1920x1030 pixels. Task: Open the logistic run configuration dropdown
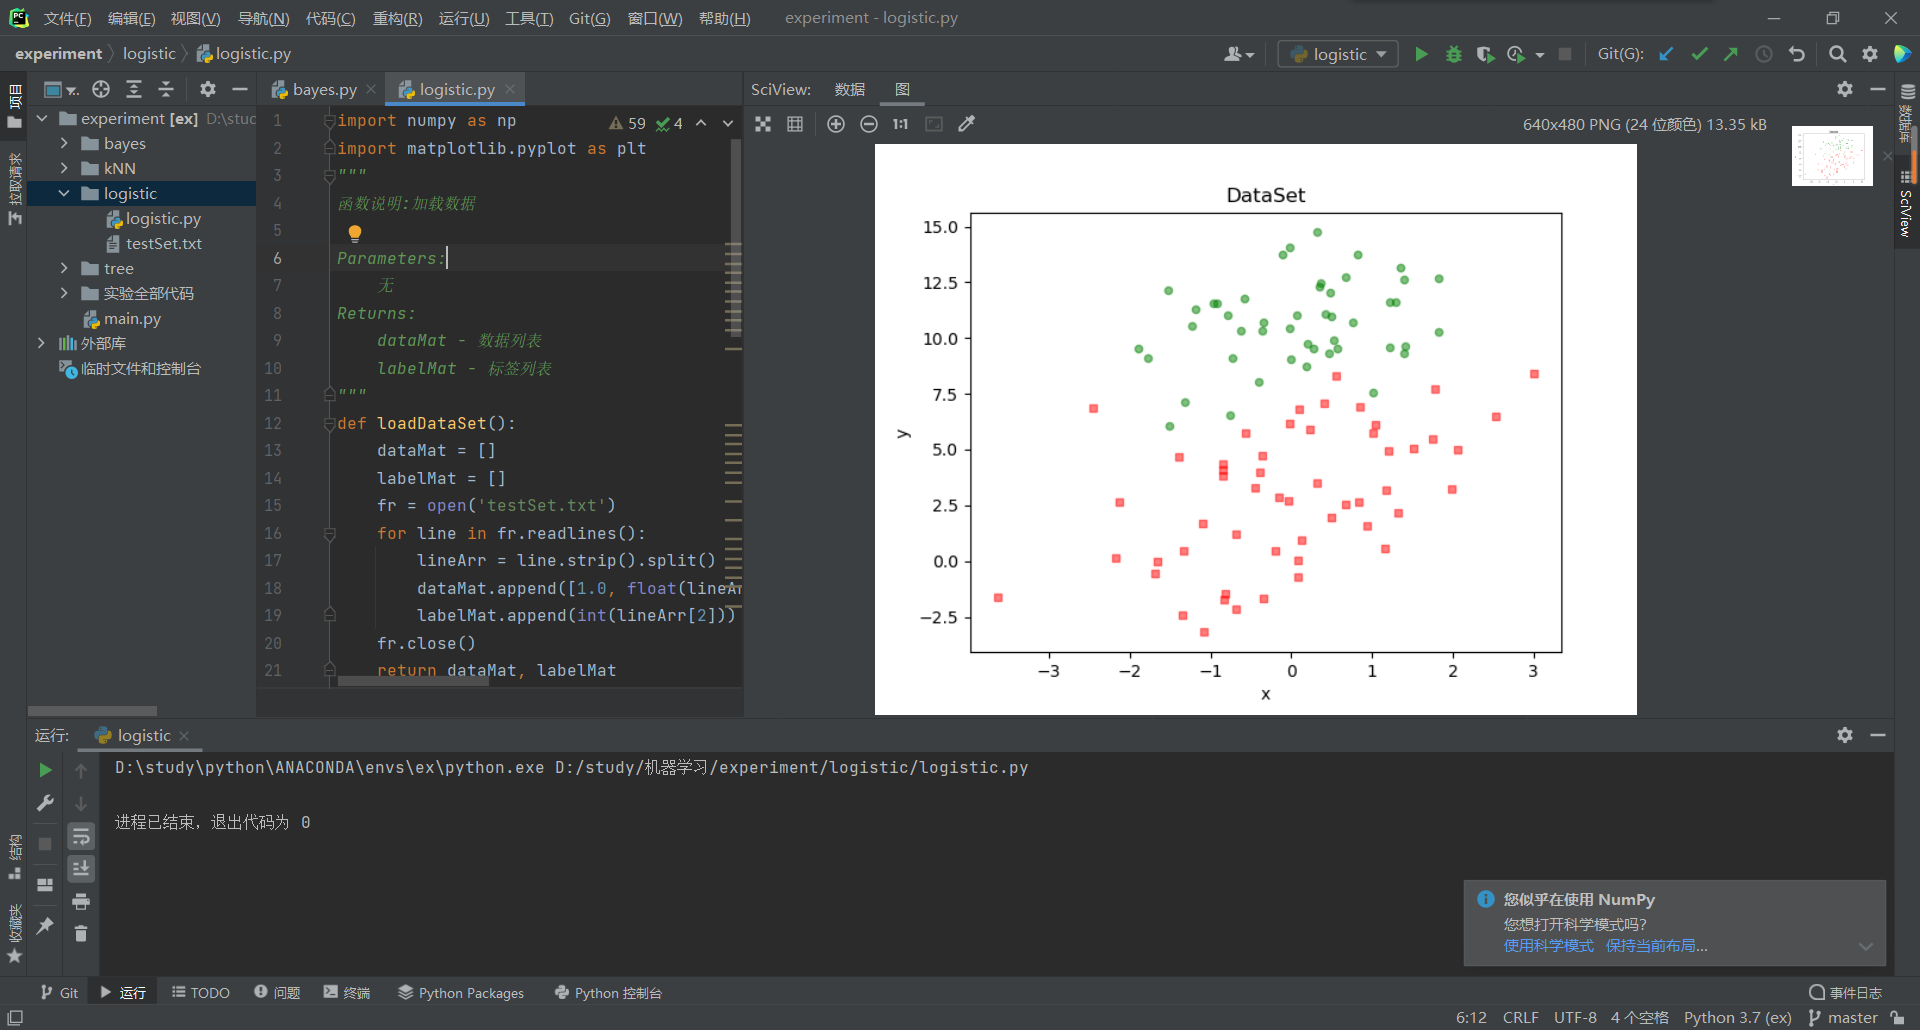(x=1338, y=54)
